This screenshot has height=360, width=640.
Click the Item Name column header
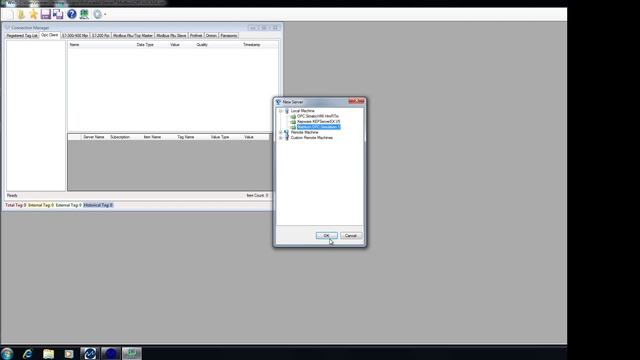[152, 137]
